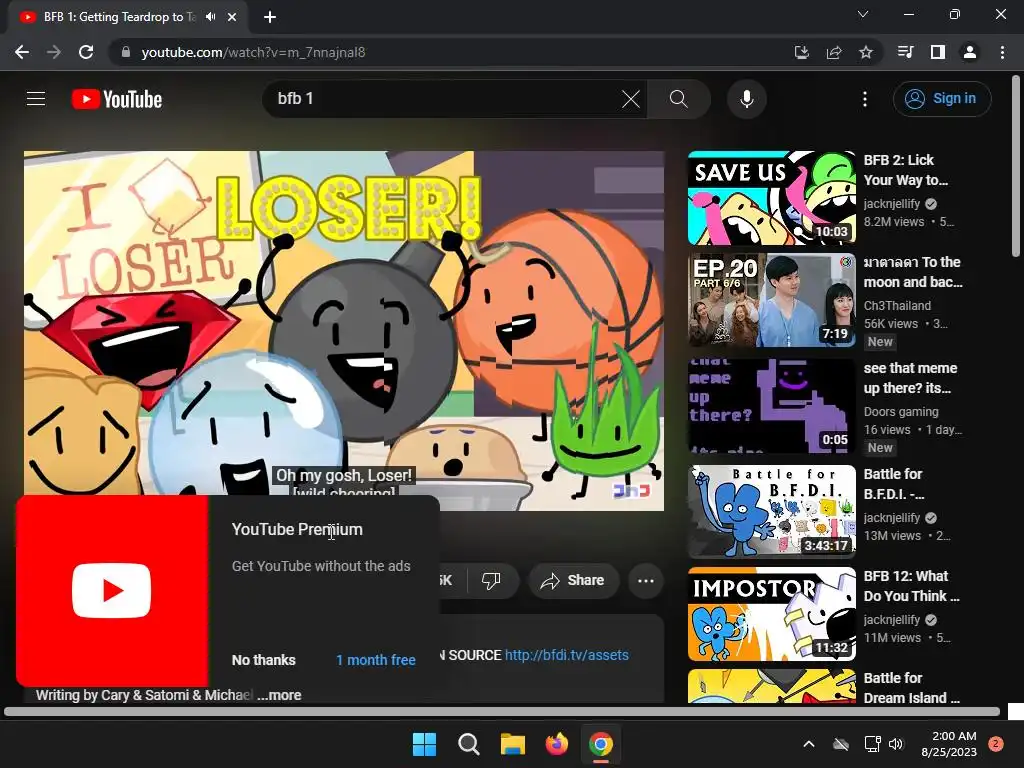The image size is (1024, 768).
Task: Open Windows taskbar search
Action: click(468, 744)
